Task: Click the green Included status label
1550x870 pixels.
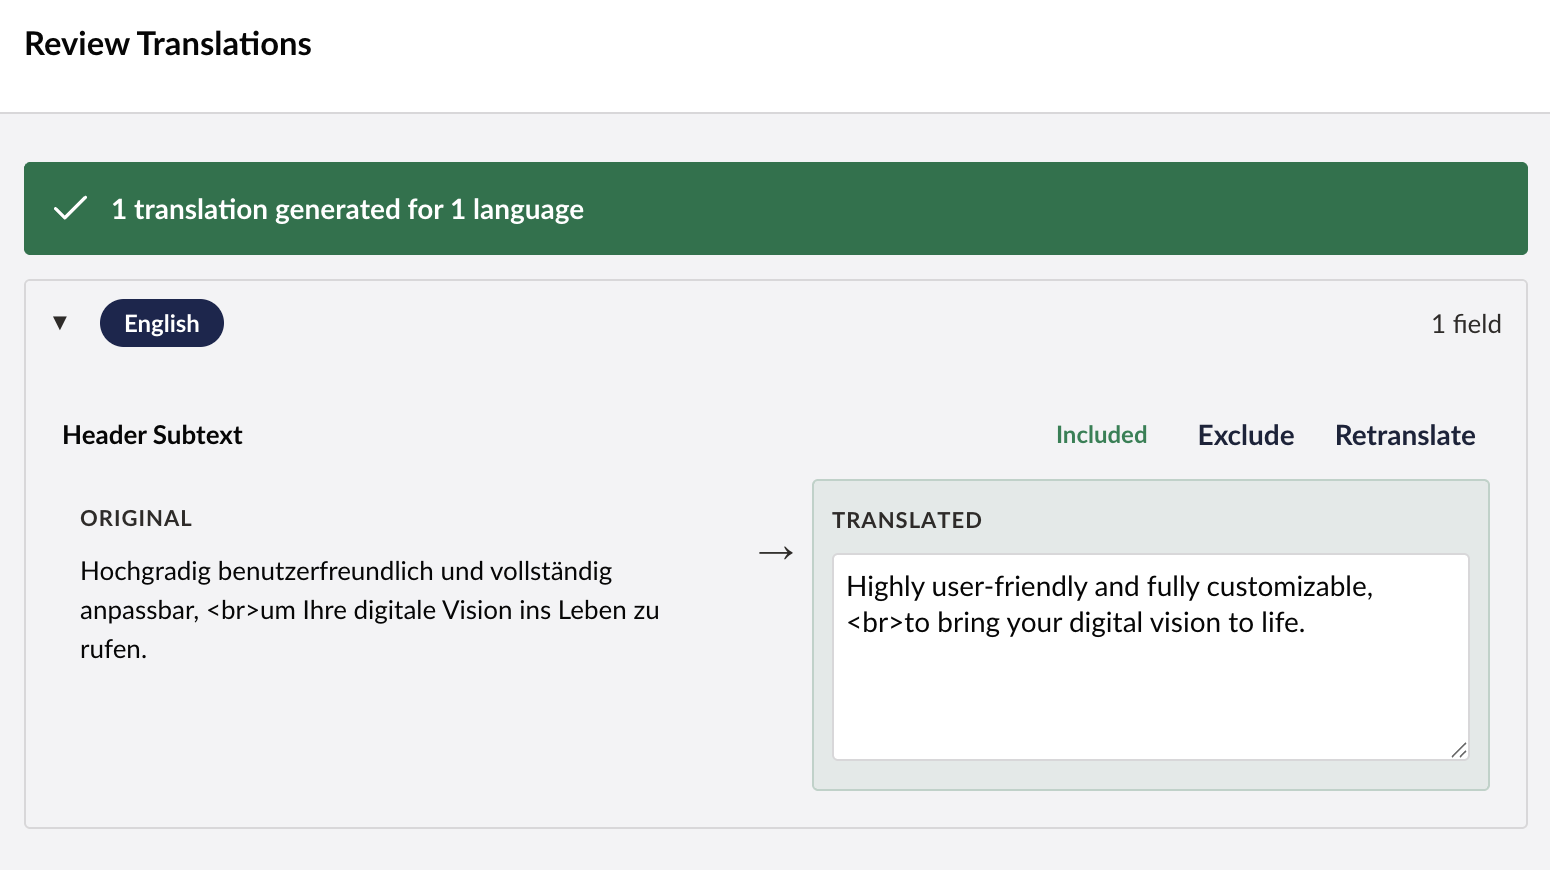Action: (x=1101, y=435)
